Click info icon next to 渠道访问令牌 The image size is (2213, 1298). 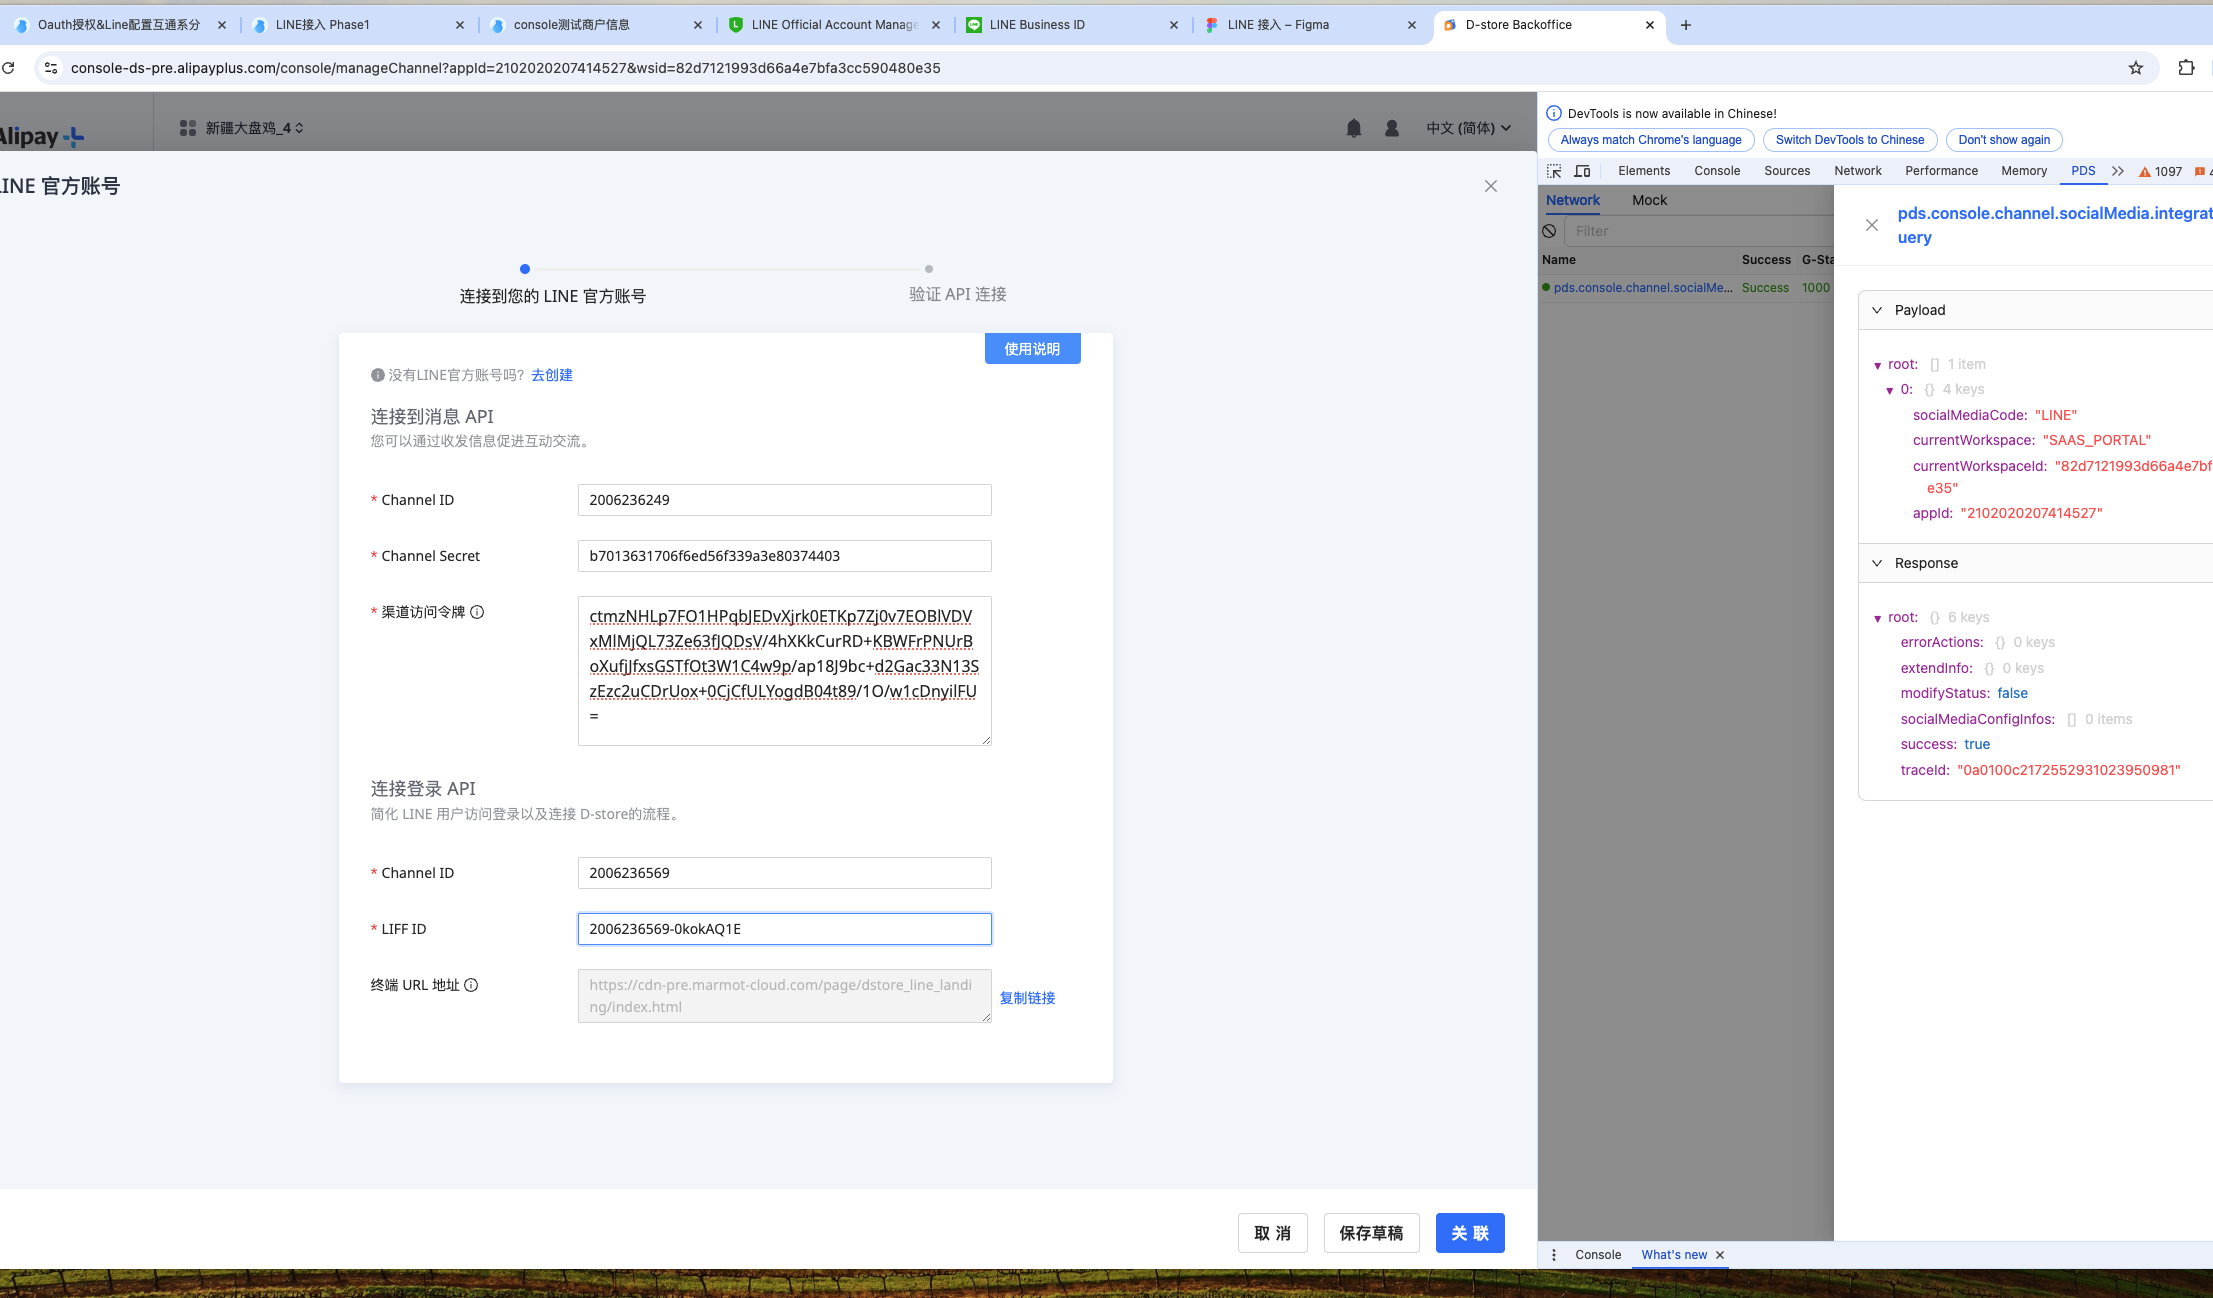[x=477, y=612]
